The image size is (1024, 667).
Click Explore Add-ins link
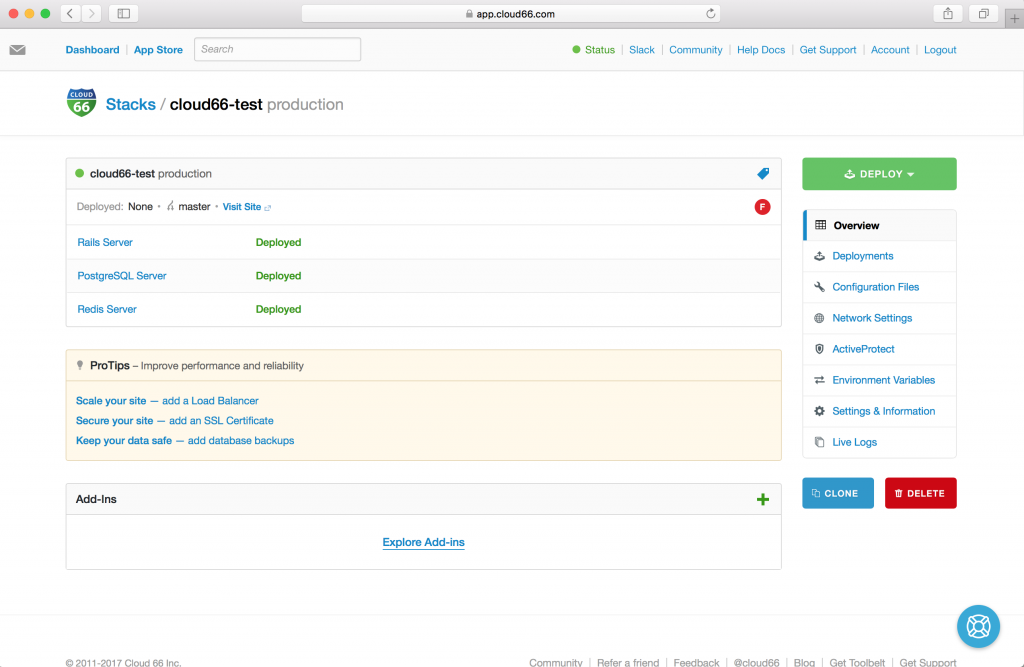423,542
